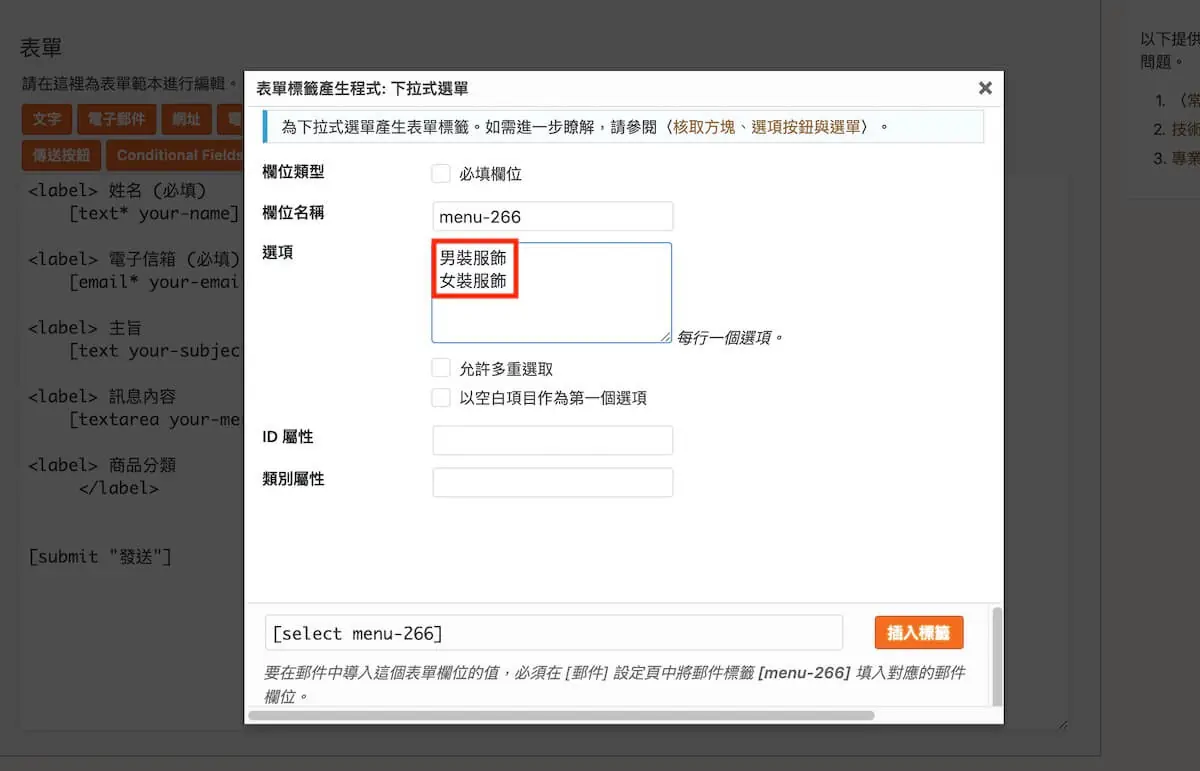Viewport: 1200px width, 771px height.
Task: Click the dialog's horizontal scrollbar
Action: click(561, 715)
